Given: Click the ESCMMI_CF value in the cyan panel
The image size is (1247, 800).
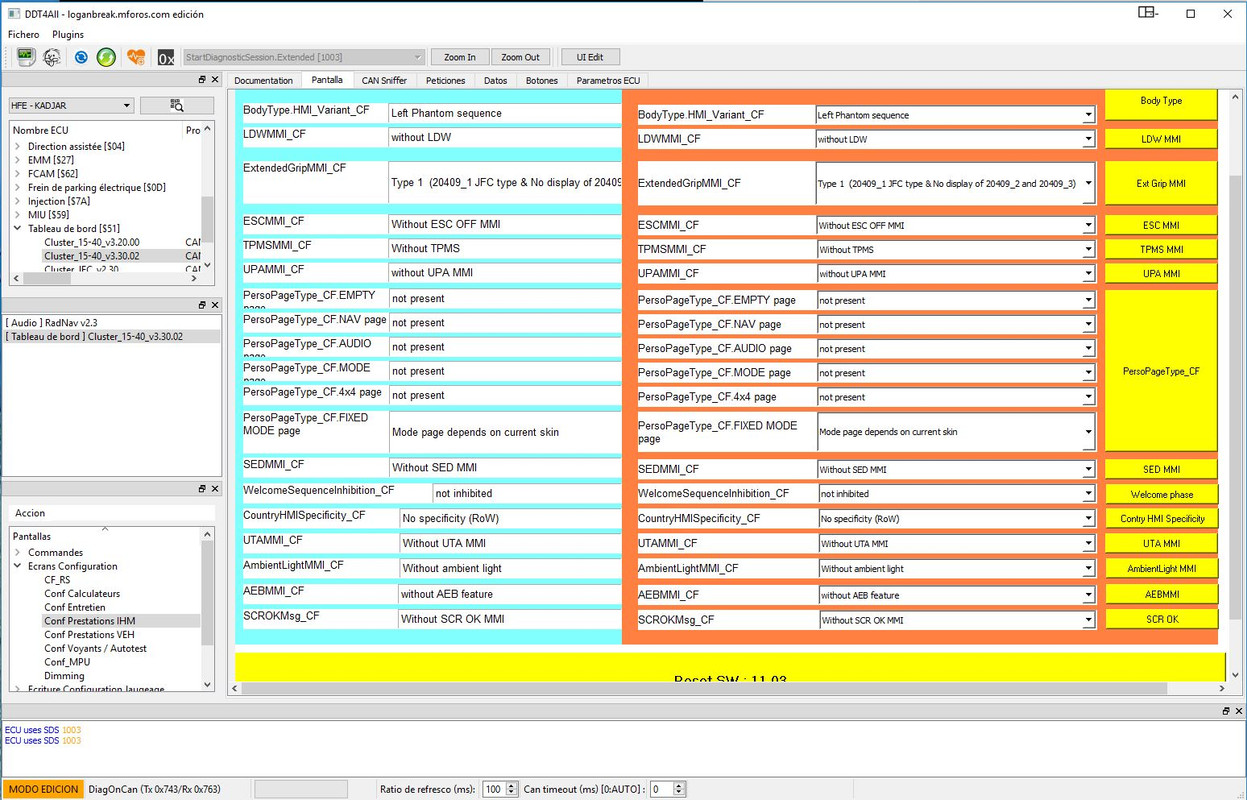Looking at the screenshot, I should (x=504, y=225).
